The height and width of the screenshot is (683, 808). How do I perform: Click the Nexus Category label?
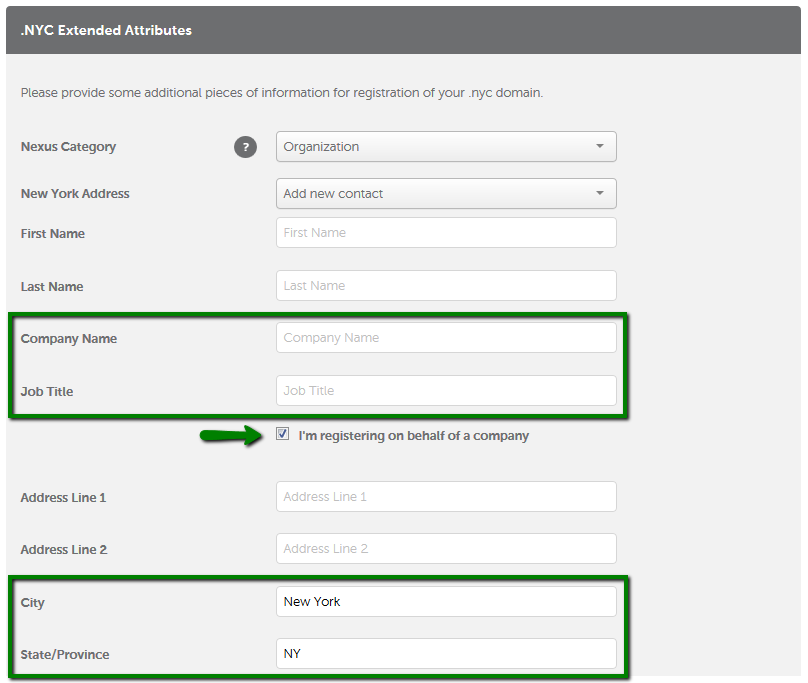(68, 147)
